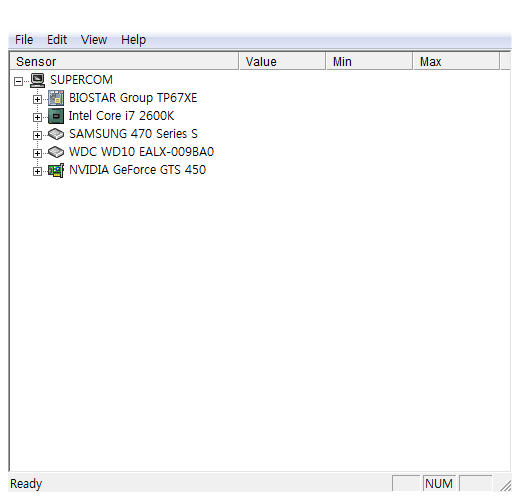
Task: Expand the BIOSTAR Group TP67XE node
Action: [x=37, y=99]
